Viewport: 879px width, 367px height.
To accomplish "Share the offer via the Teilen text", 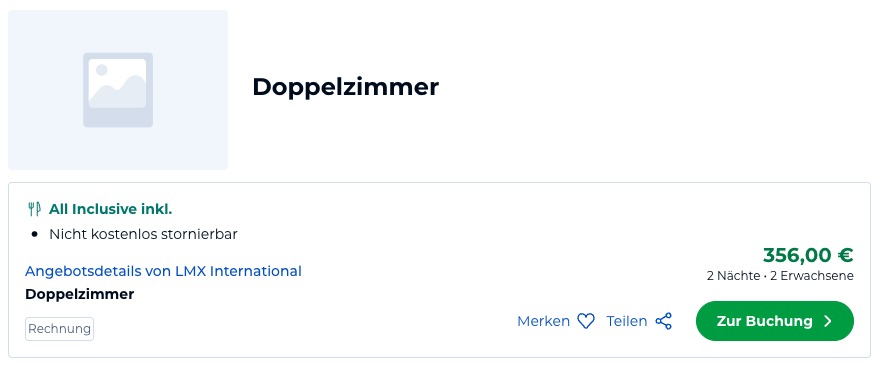I will click(627, 321).
